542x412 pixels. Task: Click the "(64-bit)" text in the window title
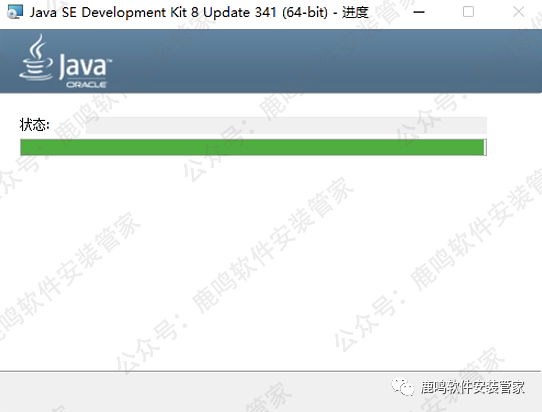click(x=305, y=12)
